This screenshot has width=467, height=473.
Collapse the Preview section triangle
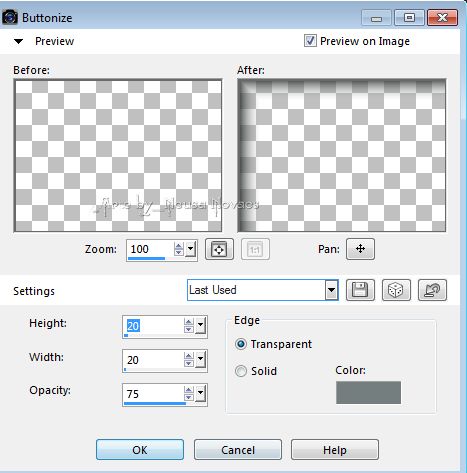[18, 41]
